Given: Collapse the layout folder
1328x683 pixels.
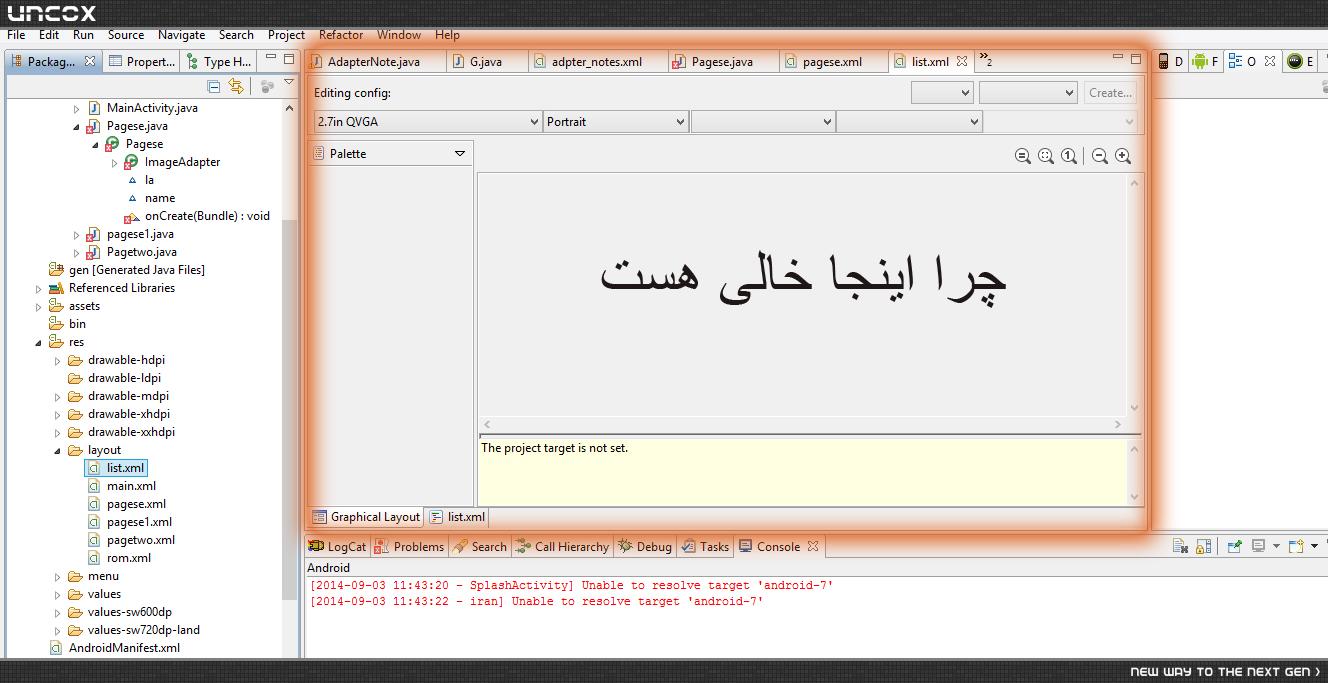Looking at the screenshot, I should 58,450.
